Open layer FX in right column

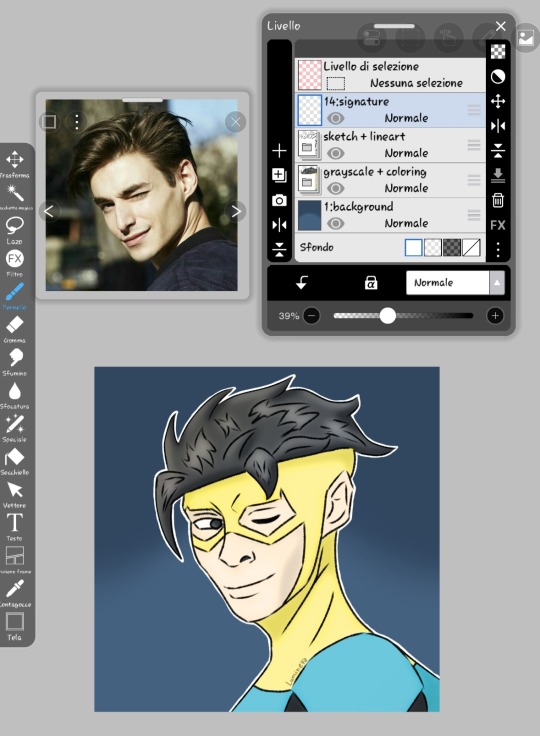pos(498,225)
